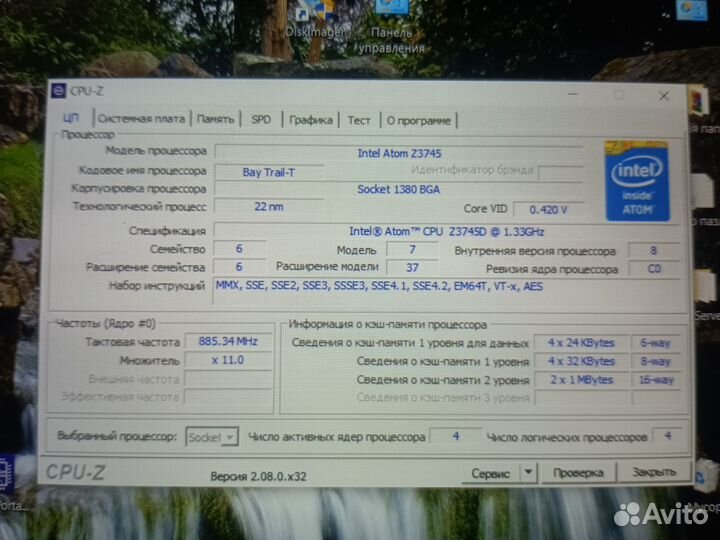Click the Bay Trail-T codename value
The width and height of the screenshot is (720, 540).
point(269,172)
